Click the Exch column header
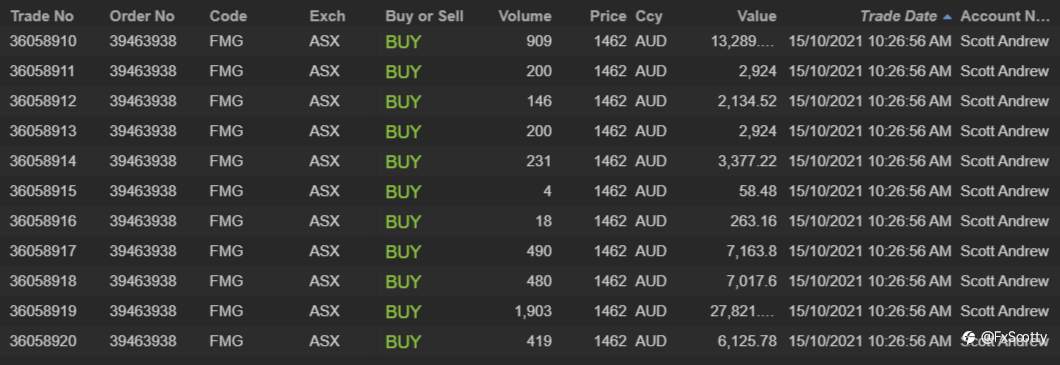 coord(327,16)
